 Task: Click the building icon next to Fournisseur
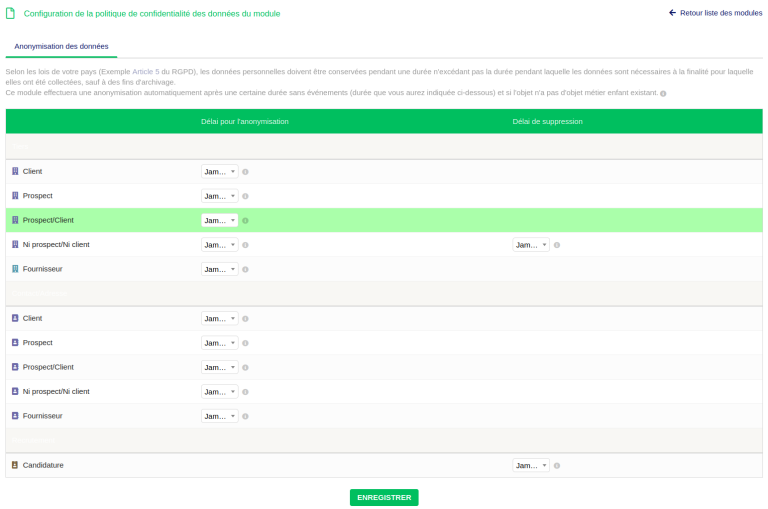15,269
